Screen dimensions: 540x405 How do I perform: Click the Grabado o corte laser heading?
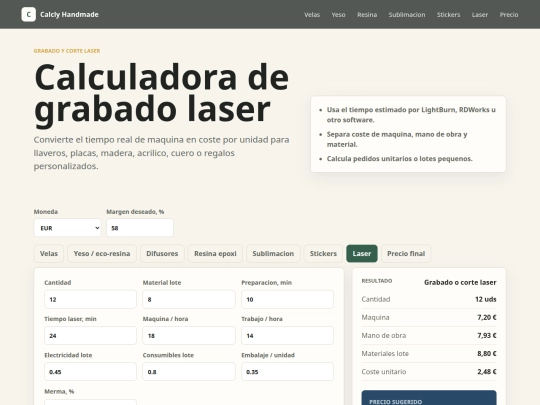pyautogui.click(x=460, y=282)
